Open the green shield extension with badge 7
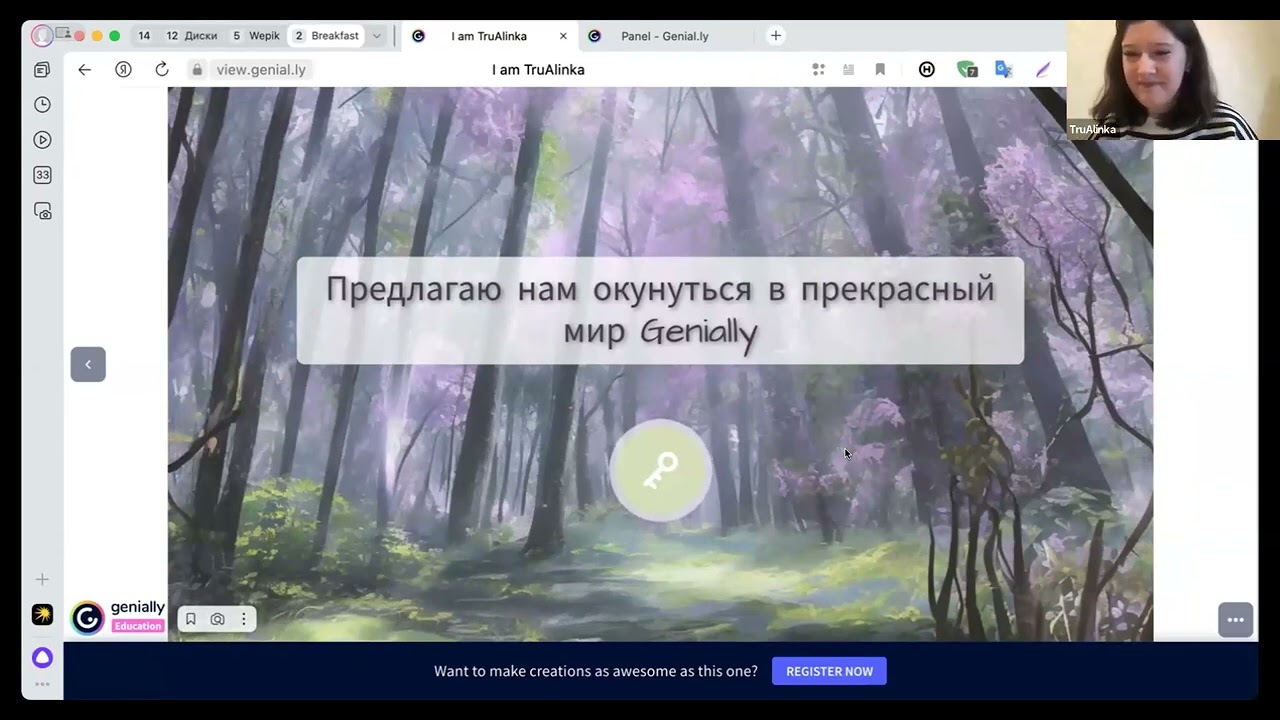The width and height of the screenshot is (1280, 720). [x=966, y=69]
